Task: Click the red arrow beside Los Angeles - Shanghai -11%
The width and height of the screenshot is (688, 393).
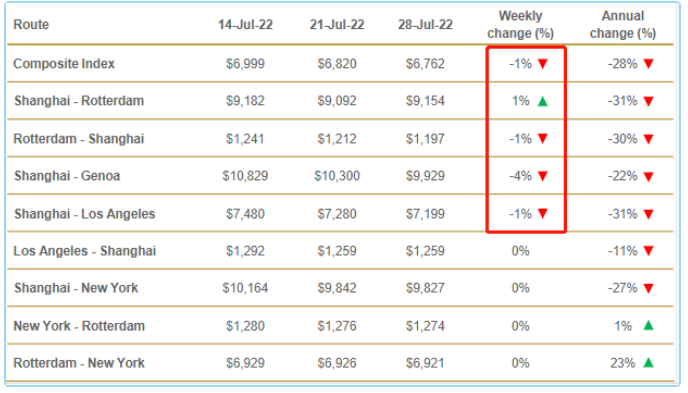Action: pos(649,251)
